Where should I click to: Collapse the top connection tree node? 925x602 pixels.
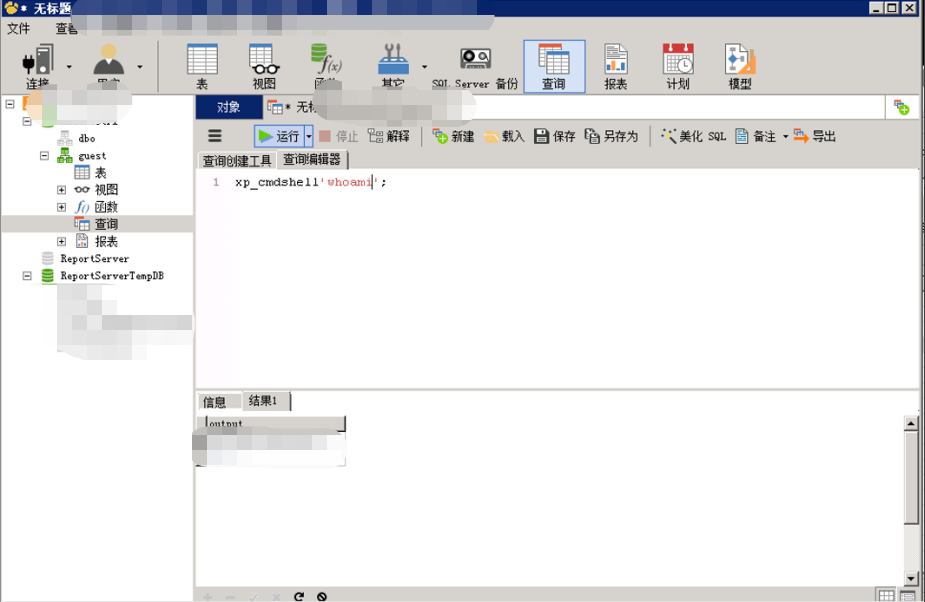(x=10, y=104)
